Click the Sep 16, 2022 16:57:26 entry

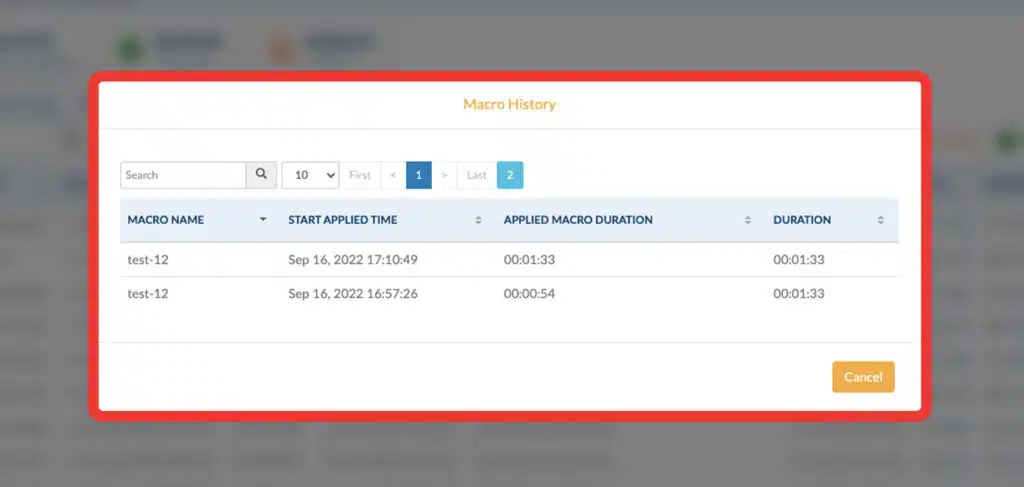coord(352,294)
